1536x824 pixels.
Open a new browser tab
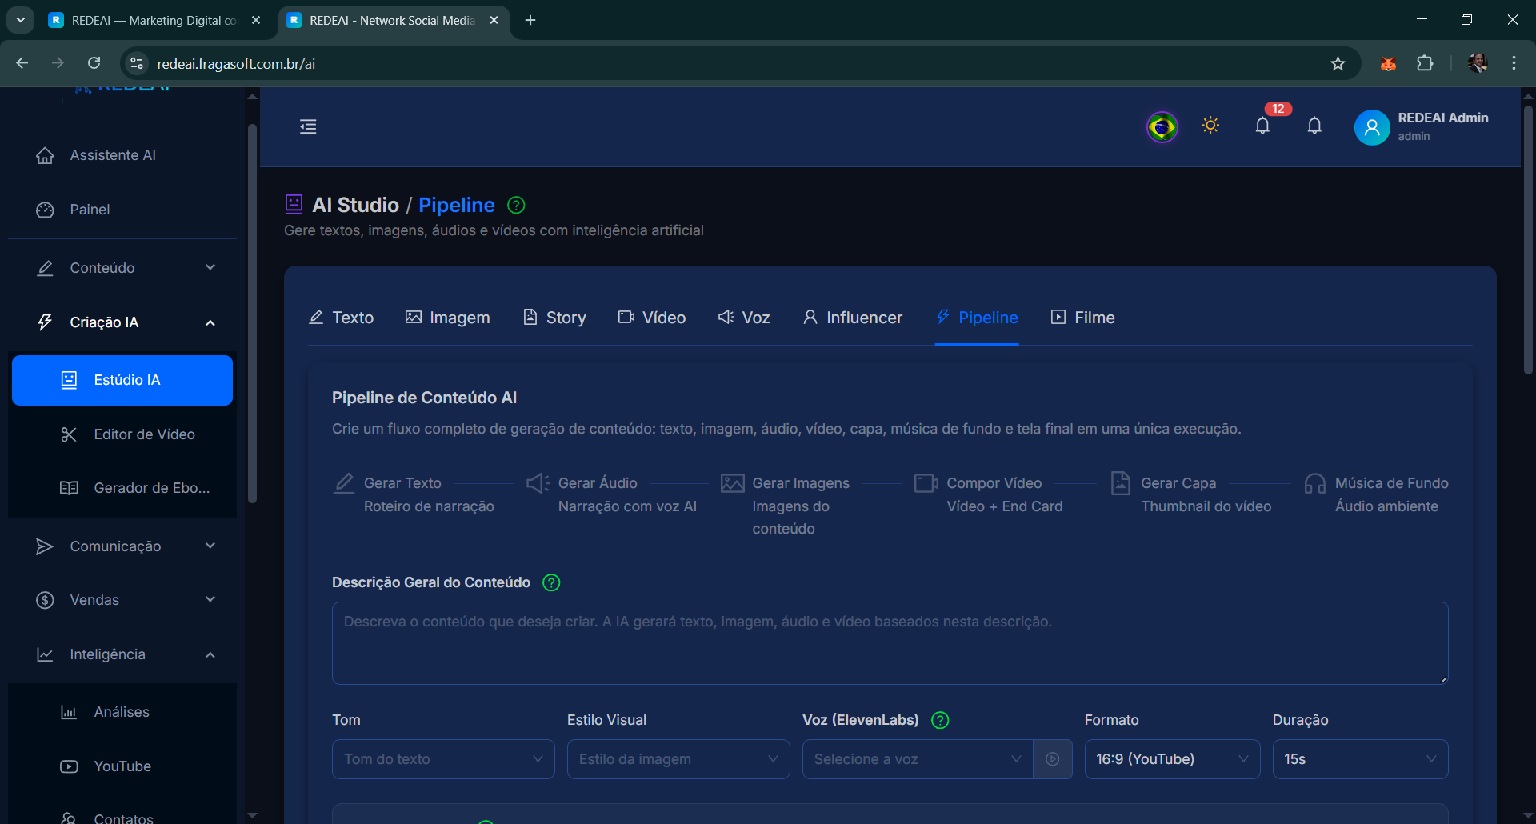530,20
